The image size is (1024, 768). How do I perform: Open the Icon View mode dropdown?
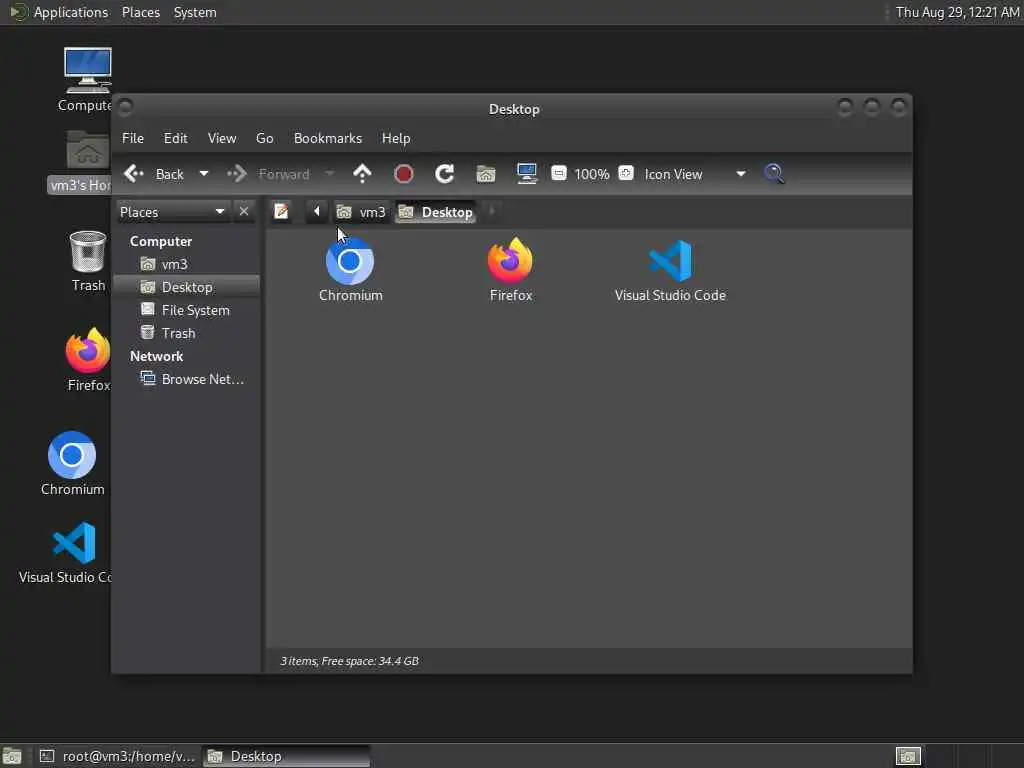[695, 174]
